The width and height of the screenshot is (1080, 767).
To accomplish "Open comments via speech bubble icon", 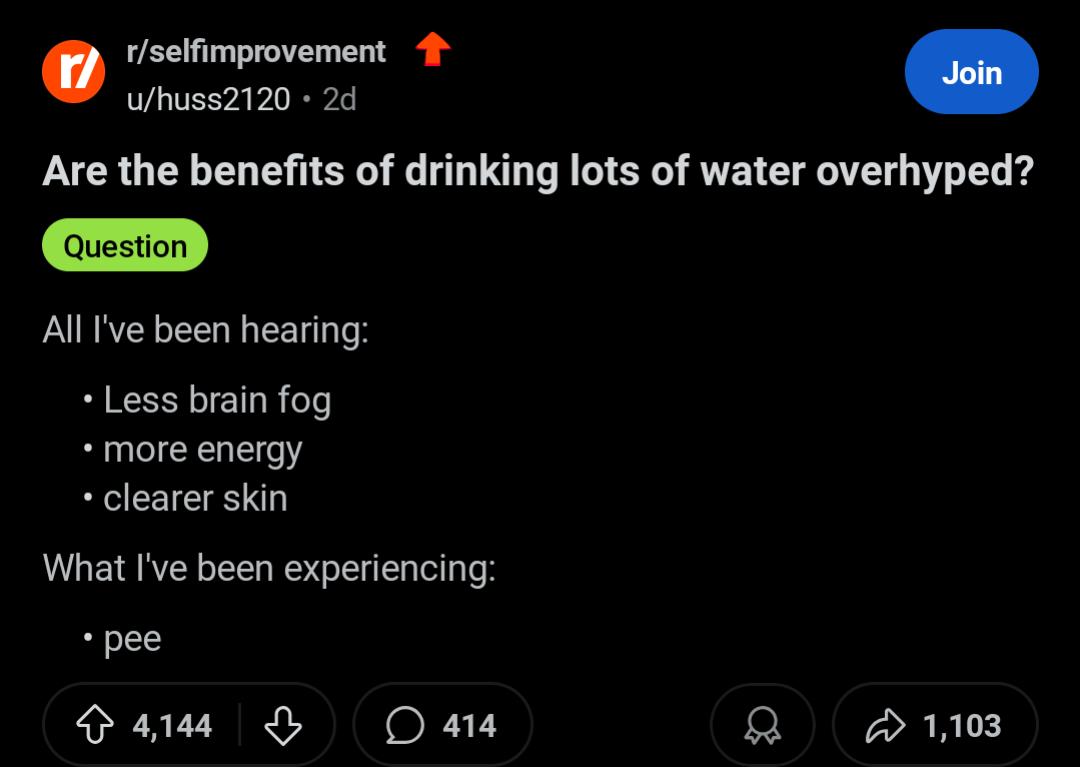I will pos(405,725).
